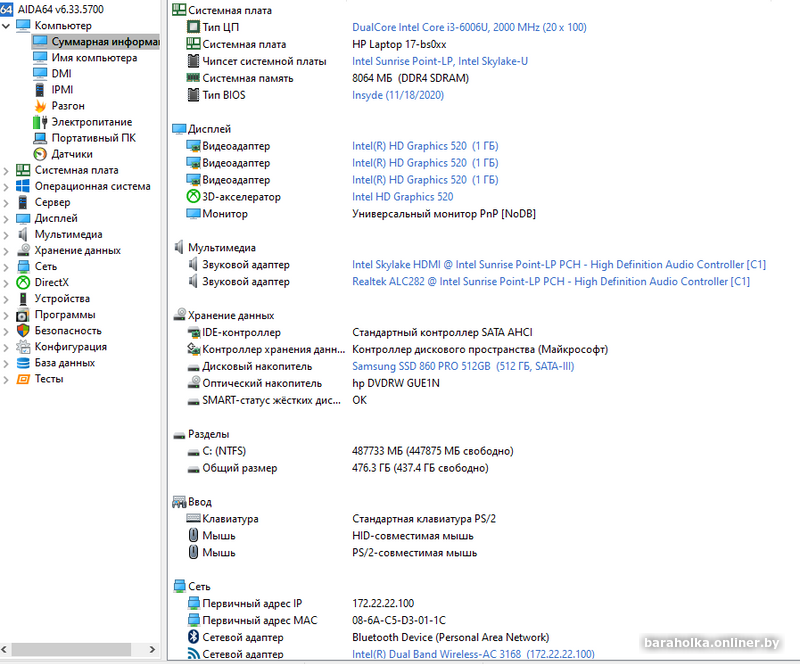Click the Мультимедиа speaker icon in tree

(23, 234)
